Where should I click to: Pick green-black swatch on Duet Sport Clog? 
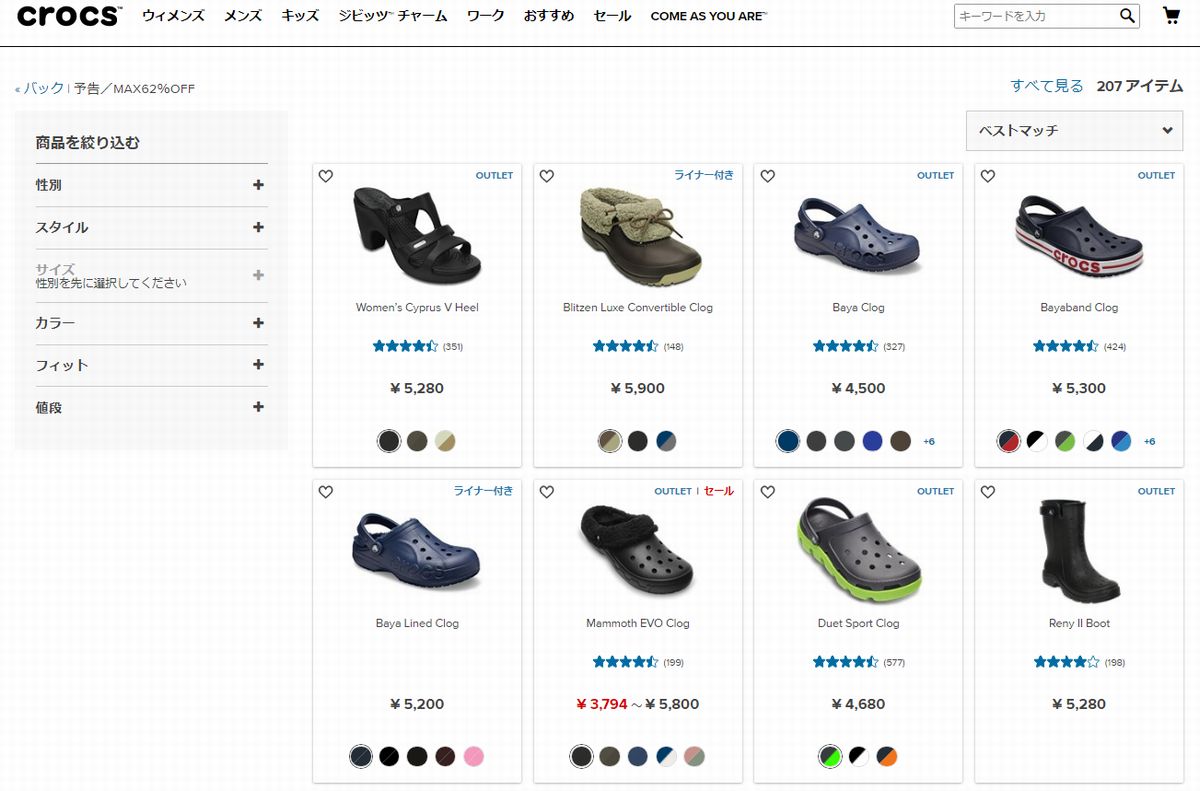coord(830,757)
